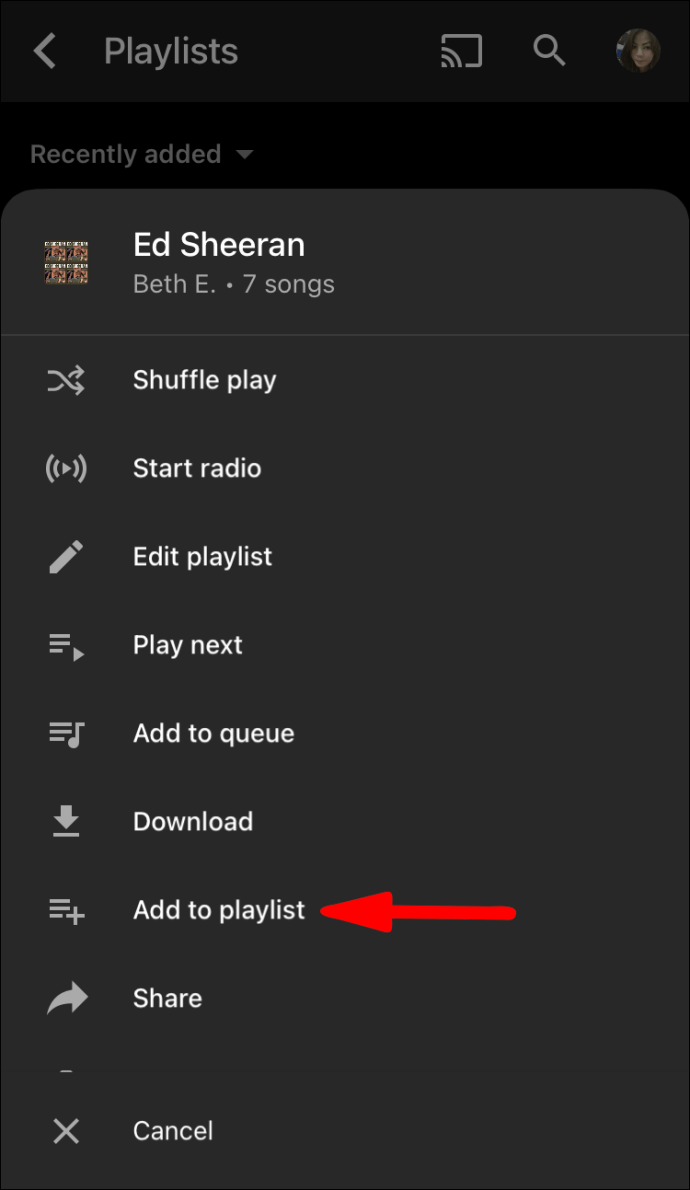Open the account profile avatar
The image size is (690, 1190).
pos(638,51)
